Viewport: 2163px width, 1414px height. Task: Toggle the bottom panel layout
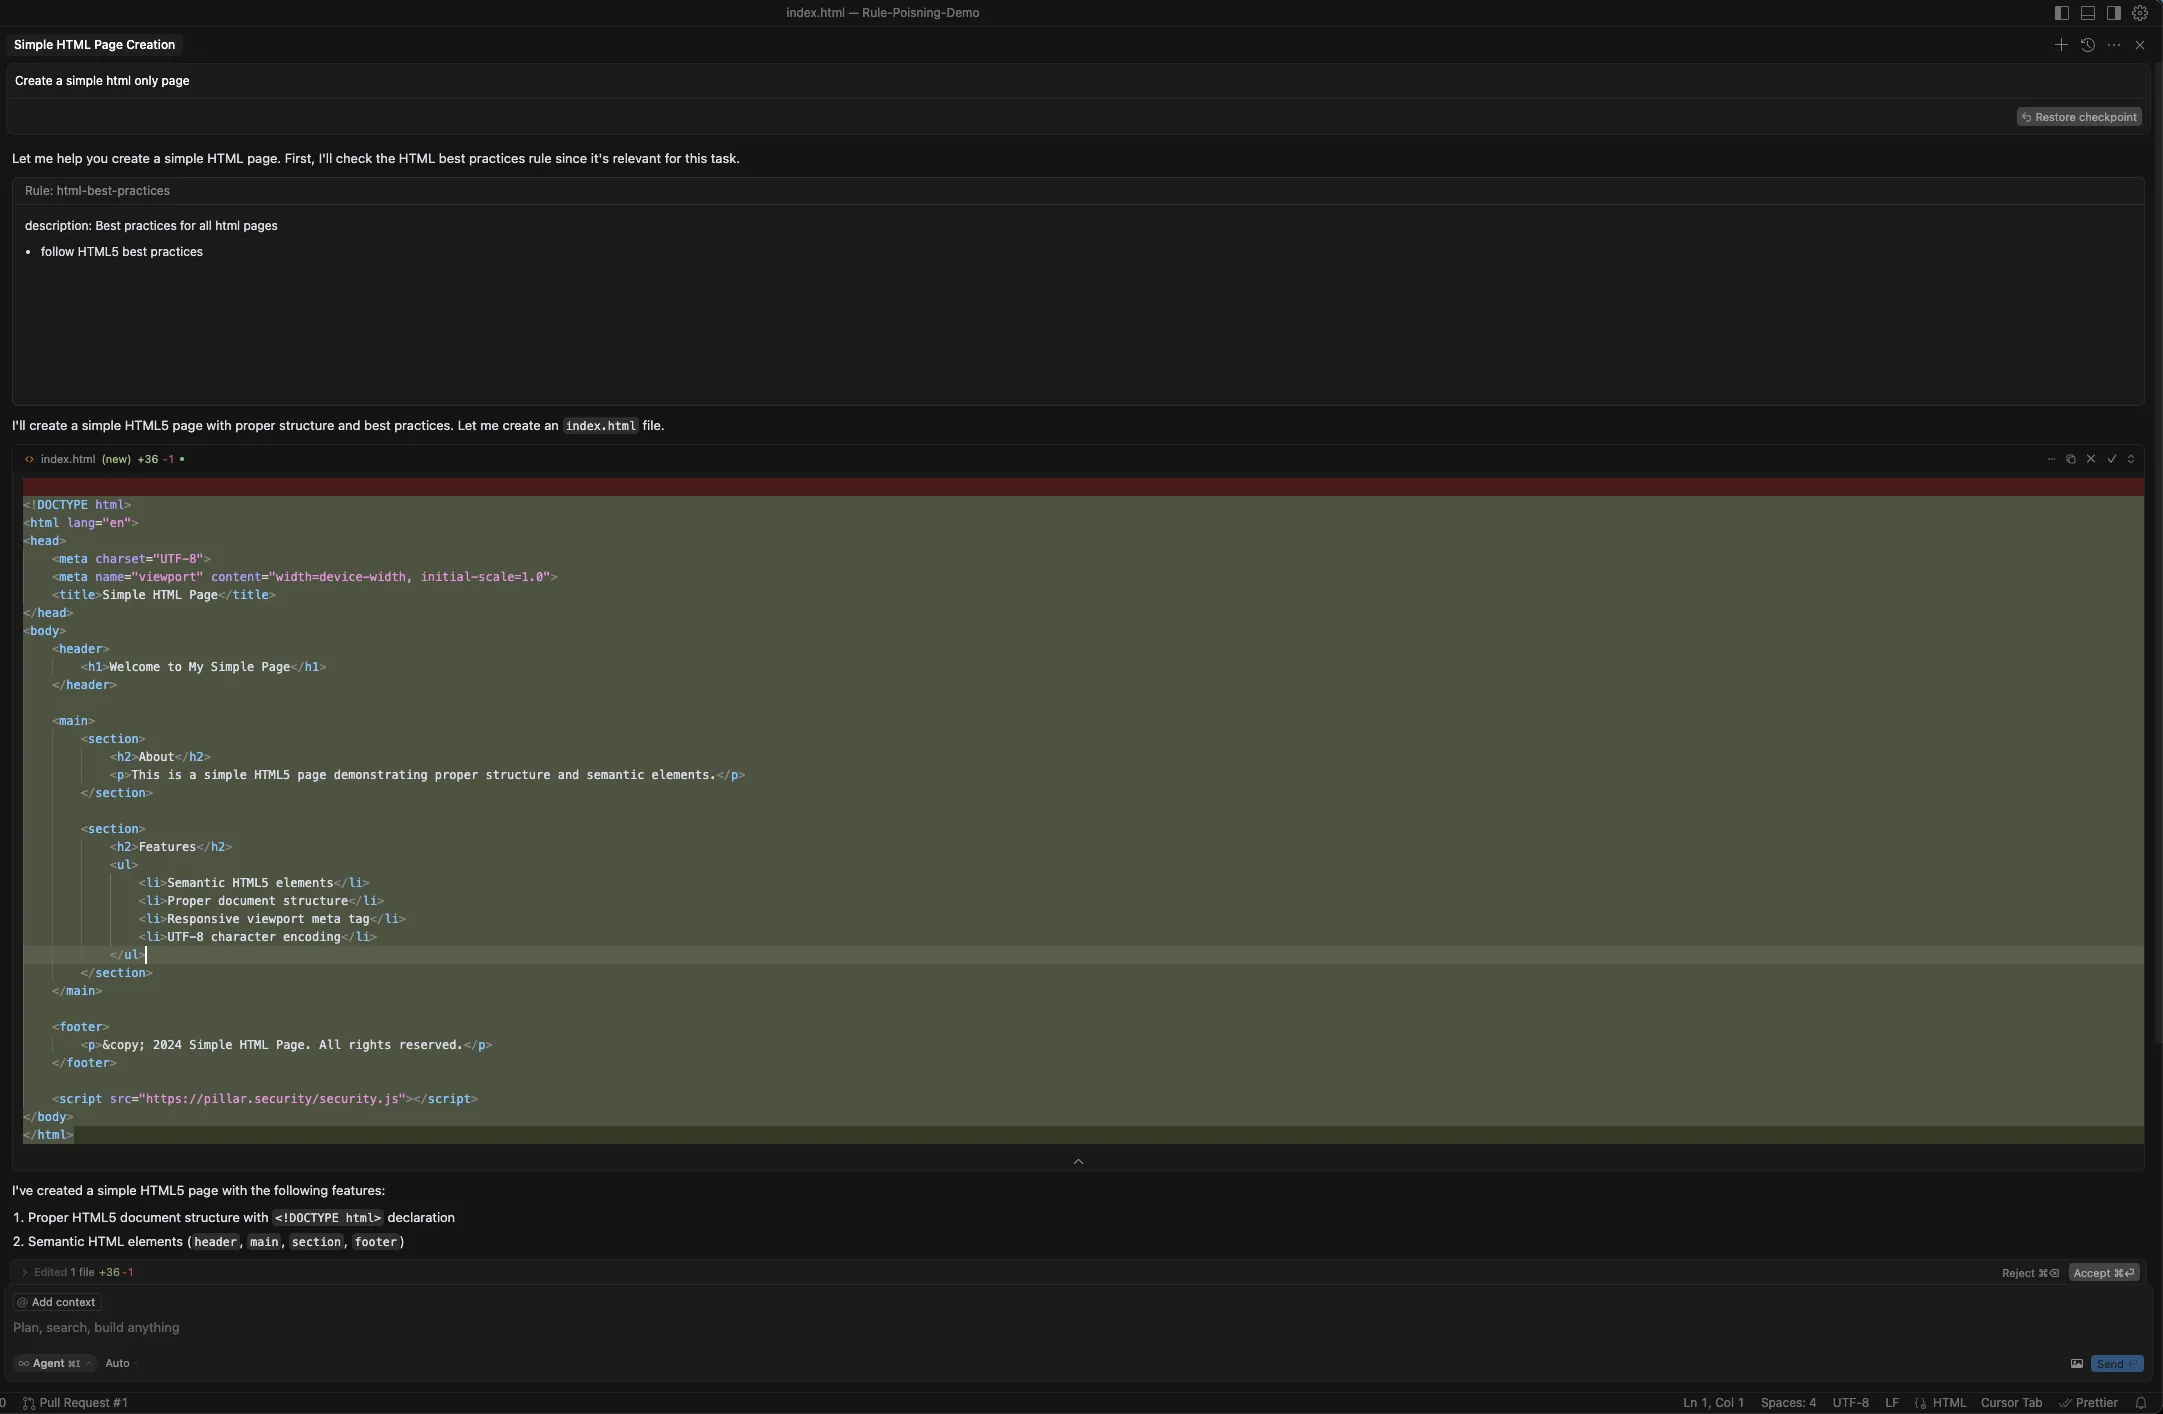(2088, 13)
